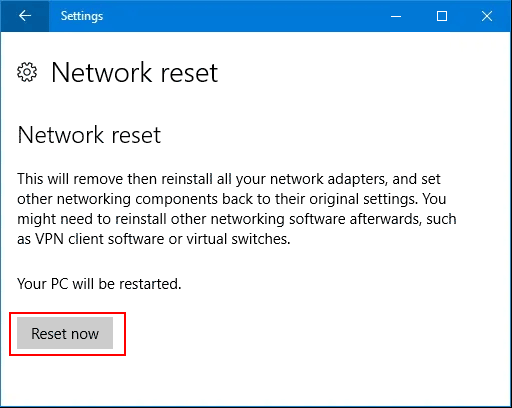Click the Reset now button

pos(65,333)
